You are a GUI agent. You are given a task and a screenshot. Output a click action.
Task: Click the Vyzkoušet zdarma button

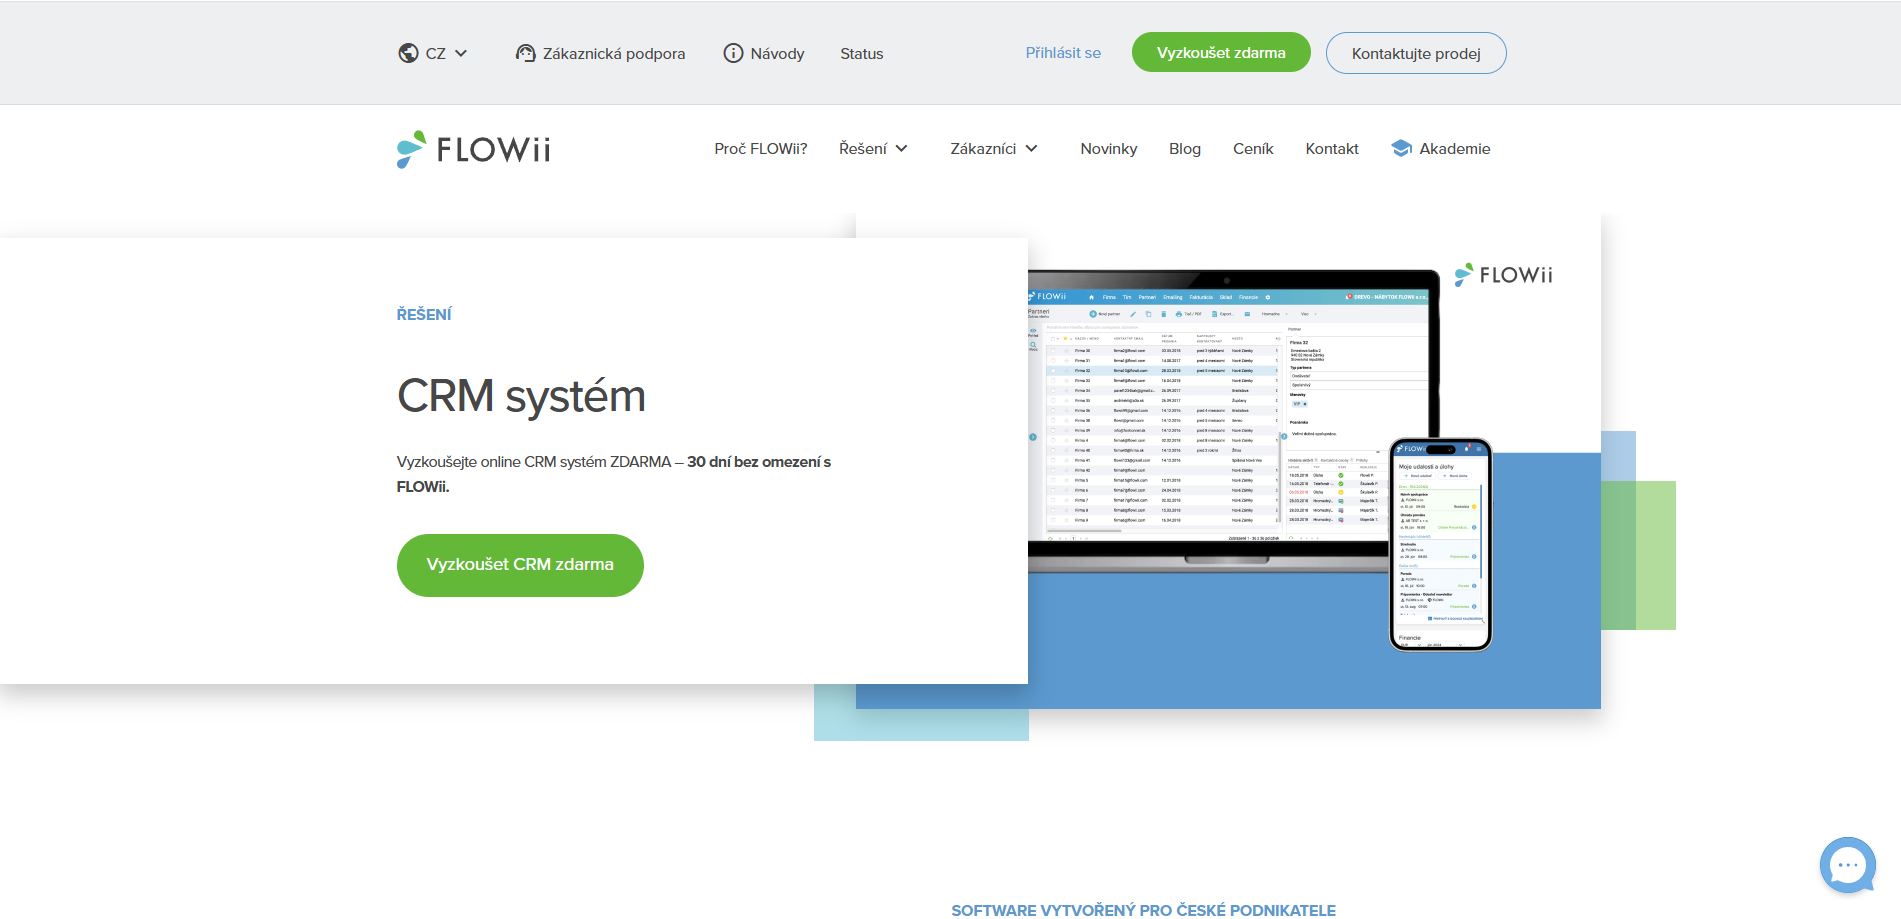(x=1221, y=53)
